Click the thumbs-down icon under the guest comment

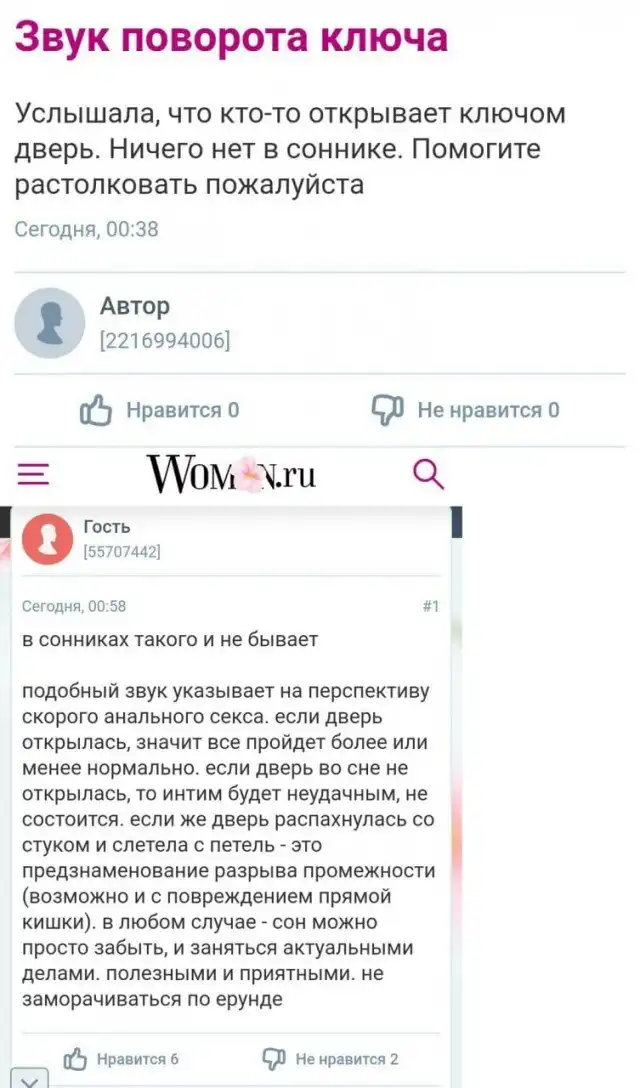coord(273,1059)
